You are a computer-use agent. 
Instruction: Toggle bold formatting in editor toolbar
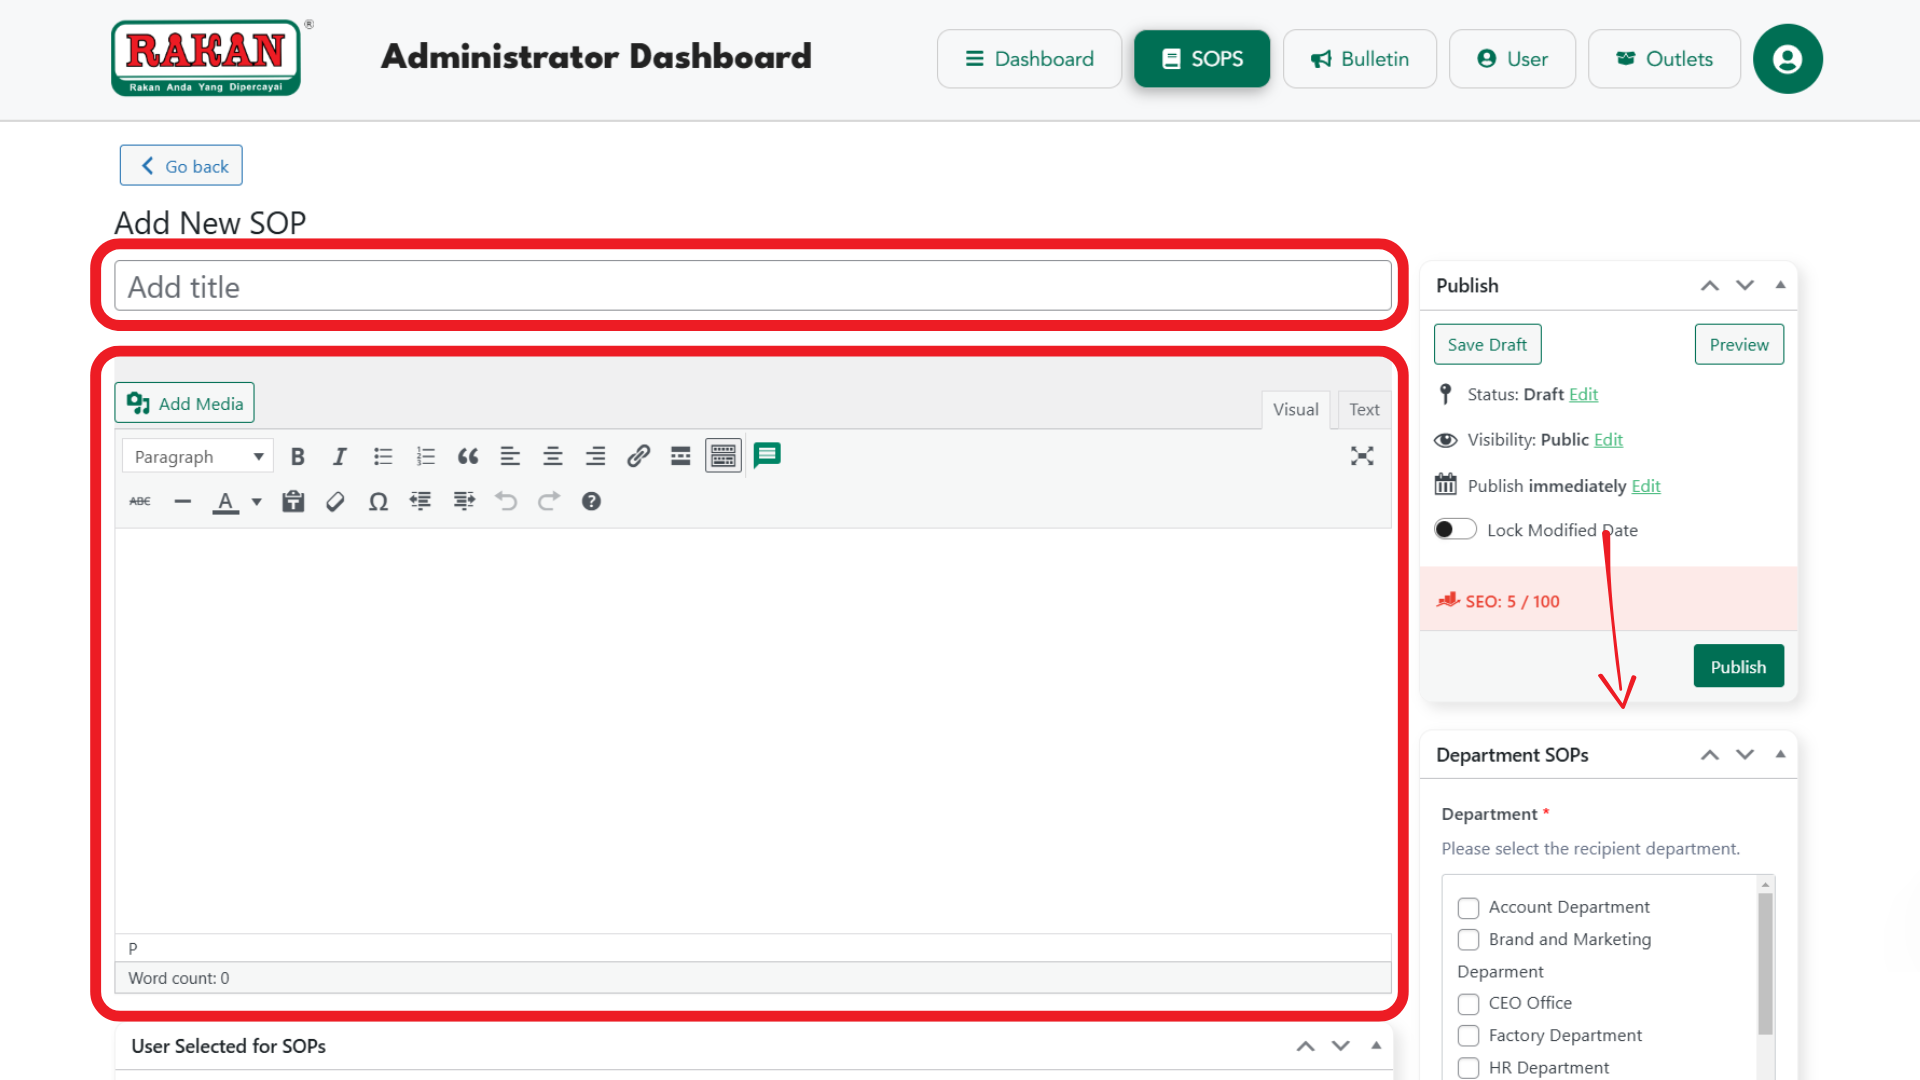(x=297, y=457)
